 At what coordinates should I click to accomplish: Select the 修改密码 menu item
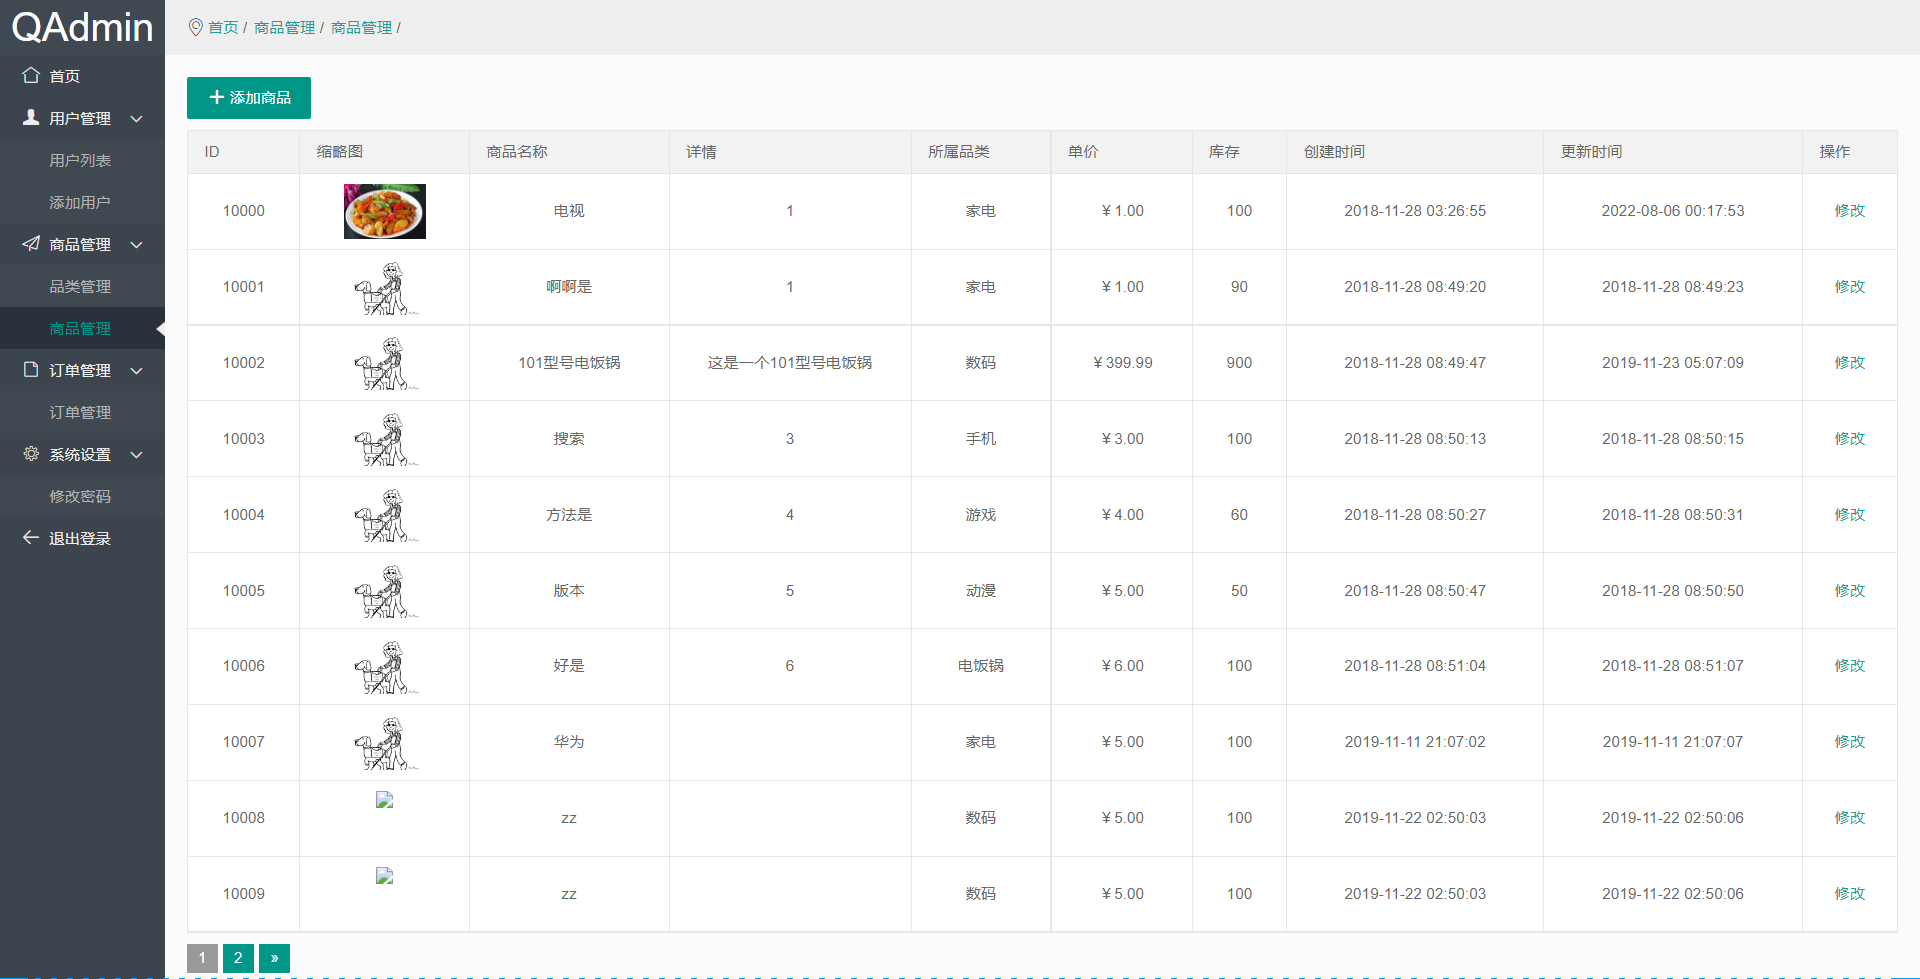pyautogui.click(x=80, y=496)
